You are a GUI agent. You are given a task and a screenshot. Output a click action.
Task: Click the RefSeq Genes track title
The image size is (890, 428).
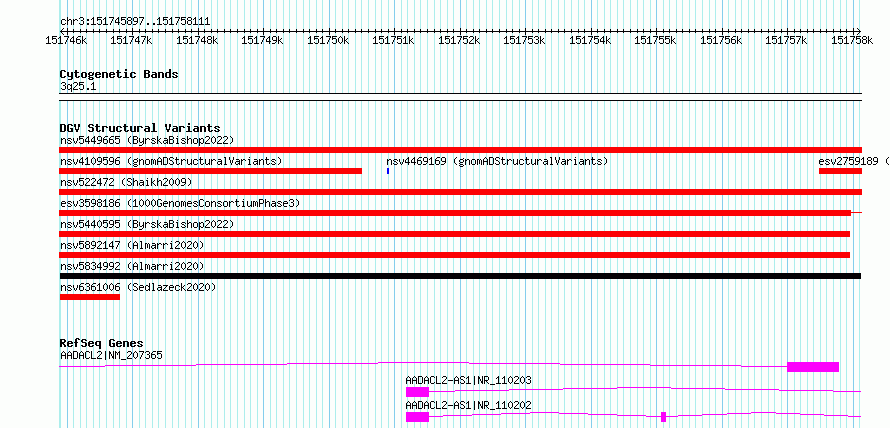102,343
